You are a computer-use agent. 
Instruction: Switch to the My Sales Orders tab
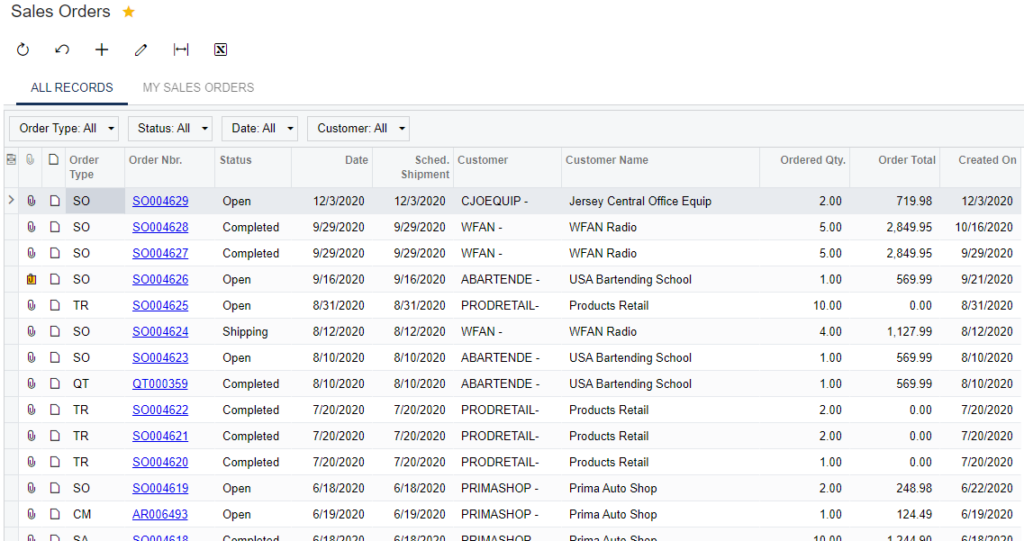pos(199,88)
